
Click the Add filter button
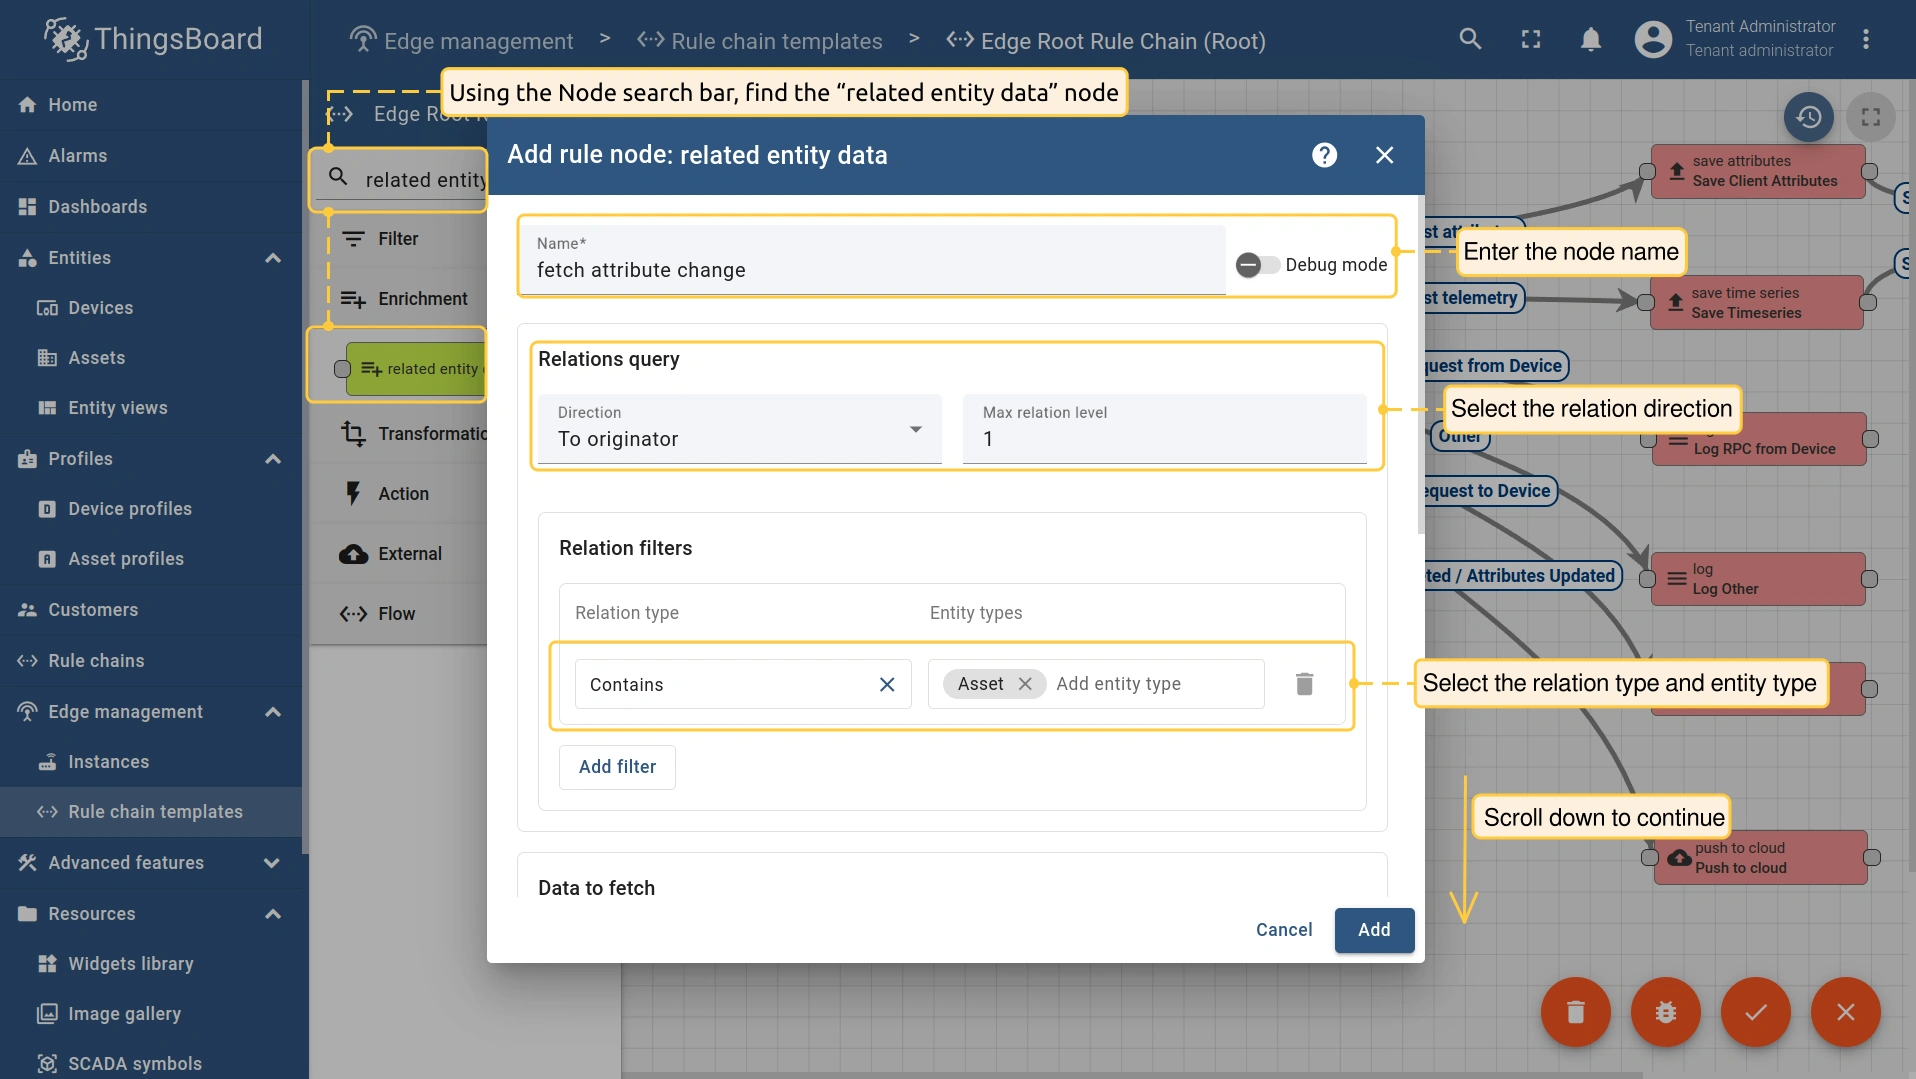617,767
